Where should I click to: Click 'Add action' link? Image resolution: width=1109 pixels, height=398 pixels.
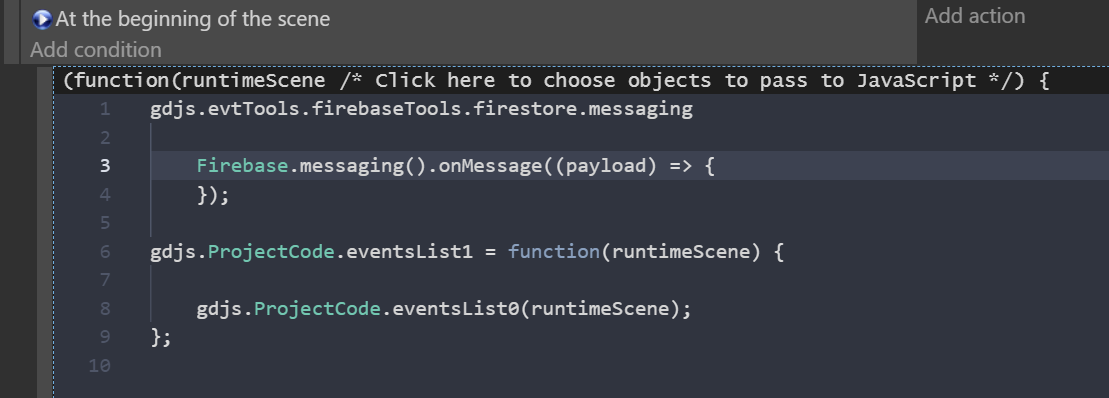tap(975, 16)
